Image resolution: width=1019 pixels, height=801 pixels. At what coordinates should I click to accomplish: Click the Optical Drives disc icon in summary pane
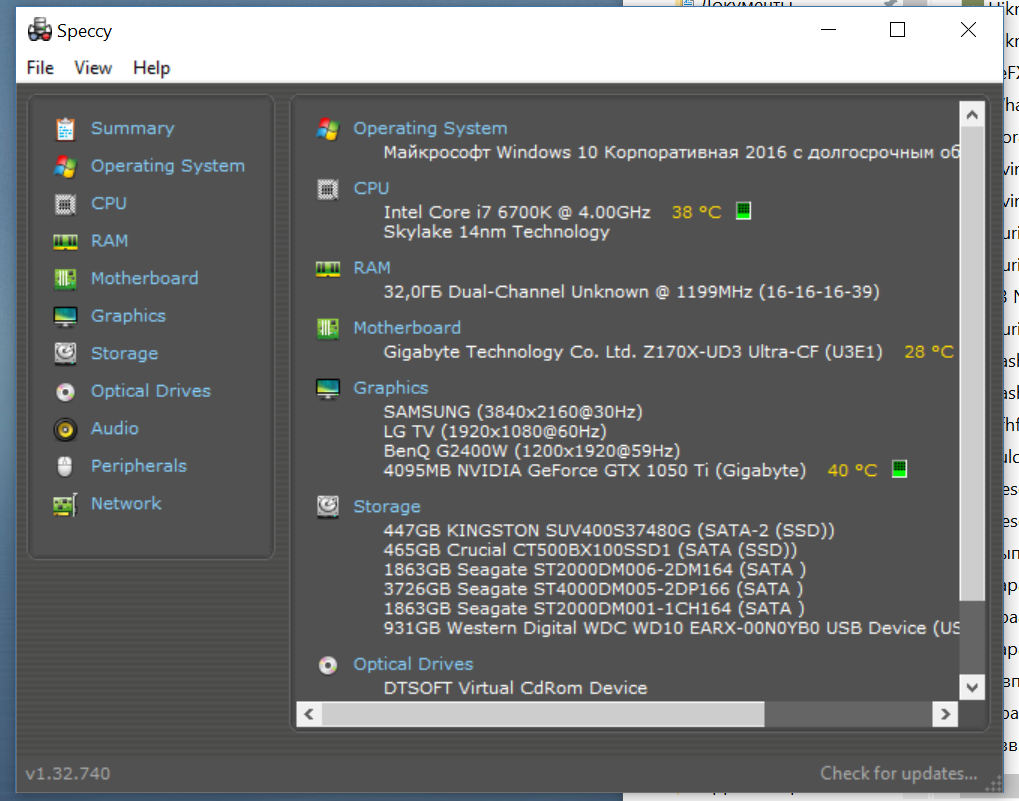click(328, 665)
